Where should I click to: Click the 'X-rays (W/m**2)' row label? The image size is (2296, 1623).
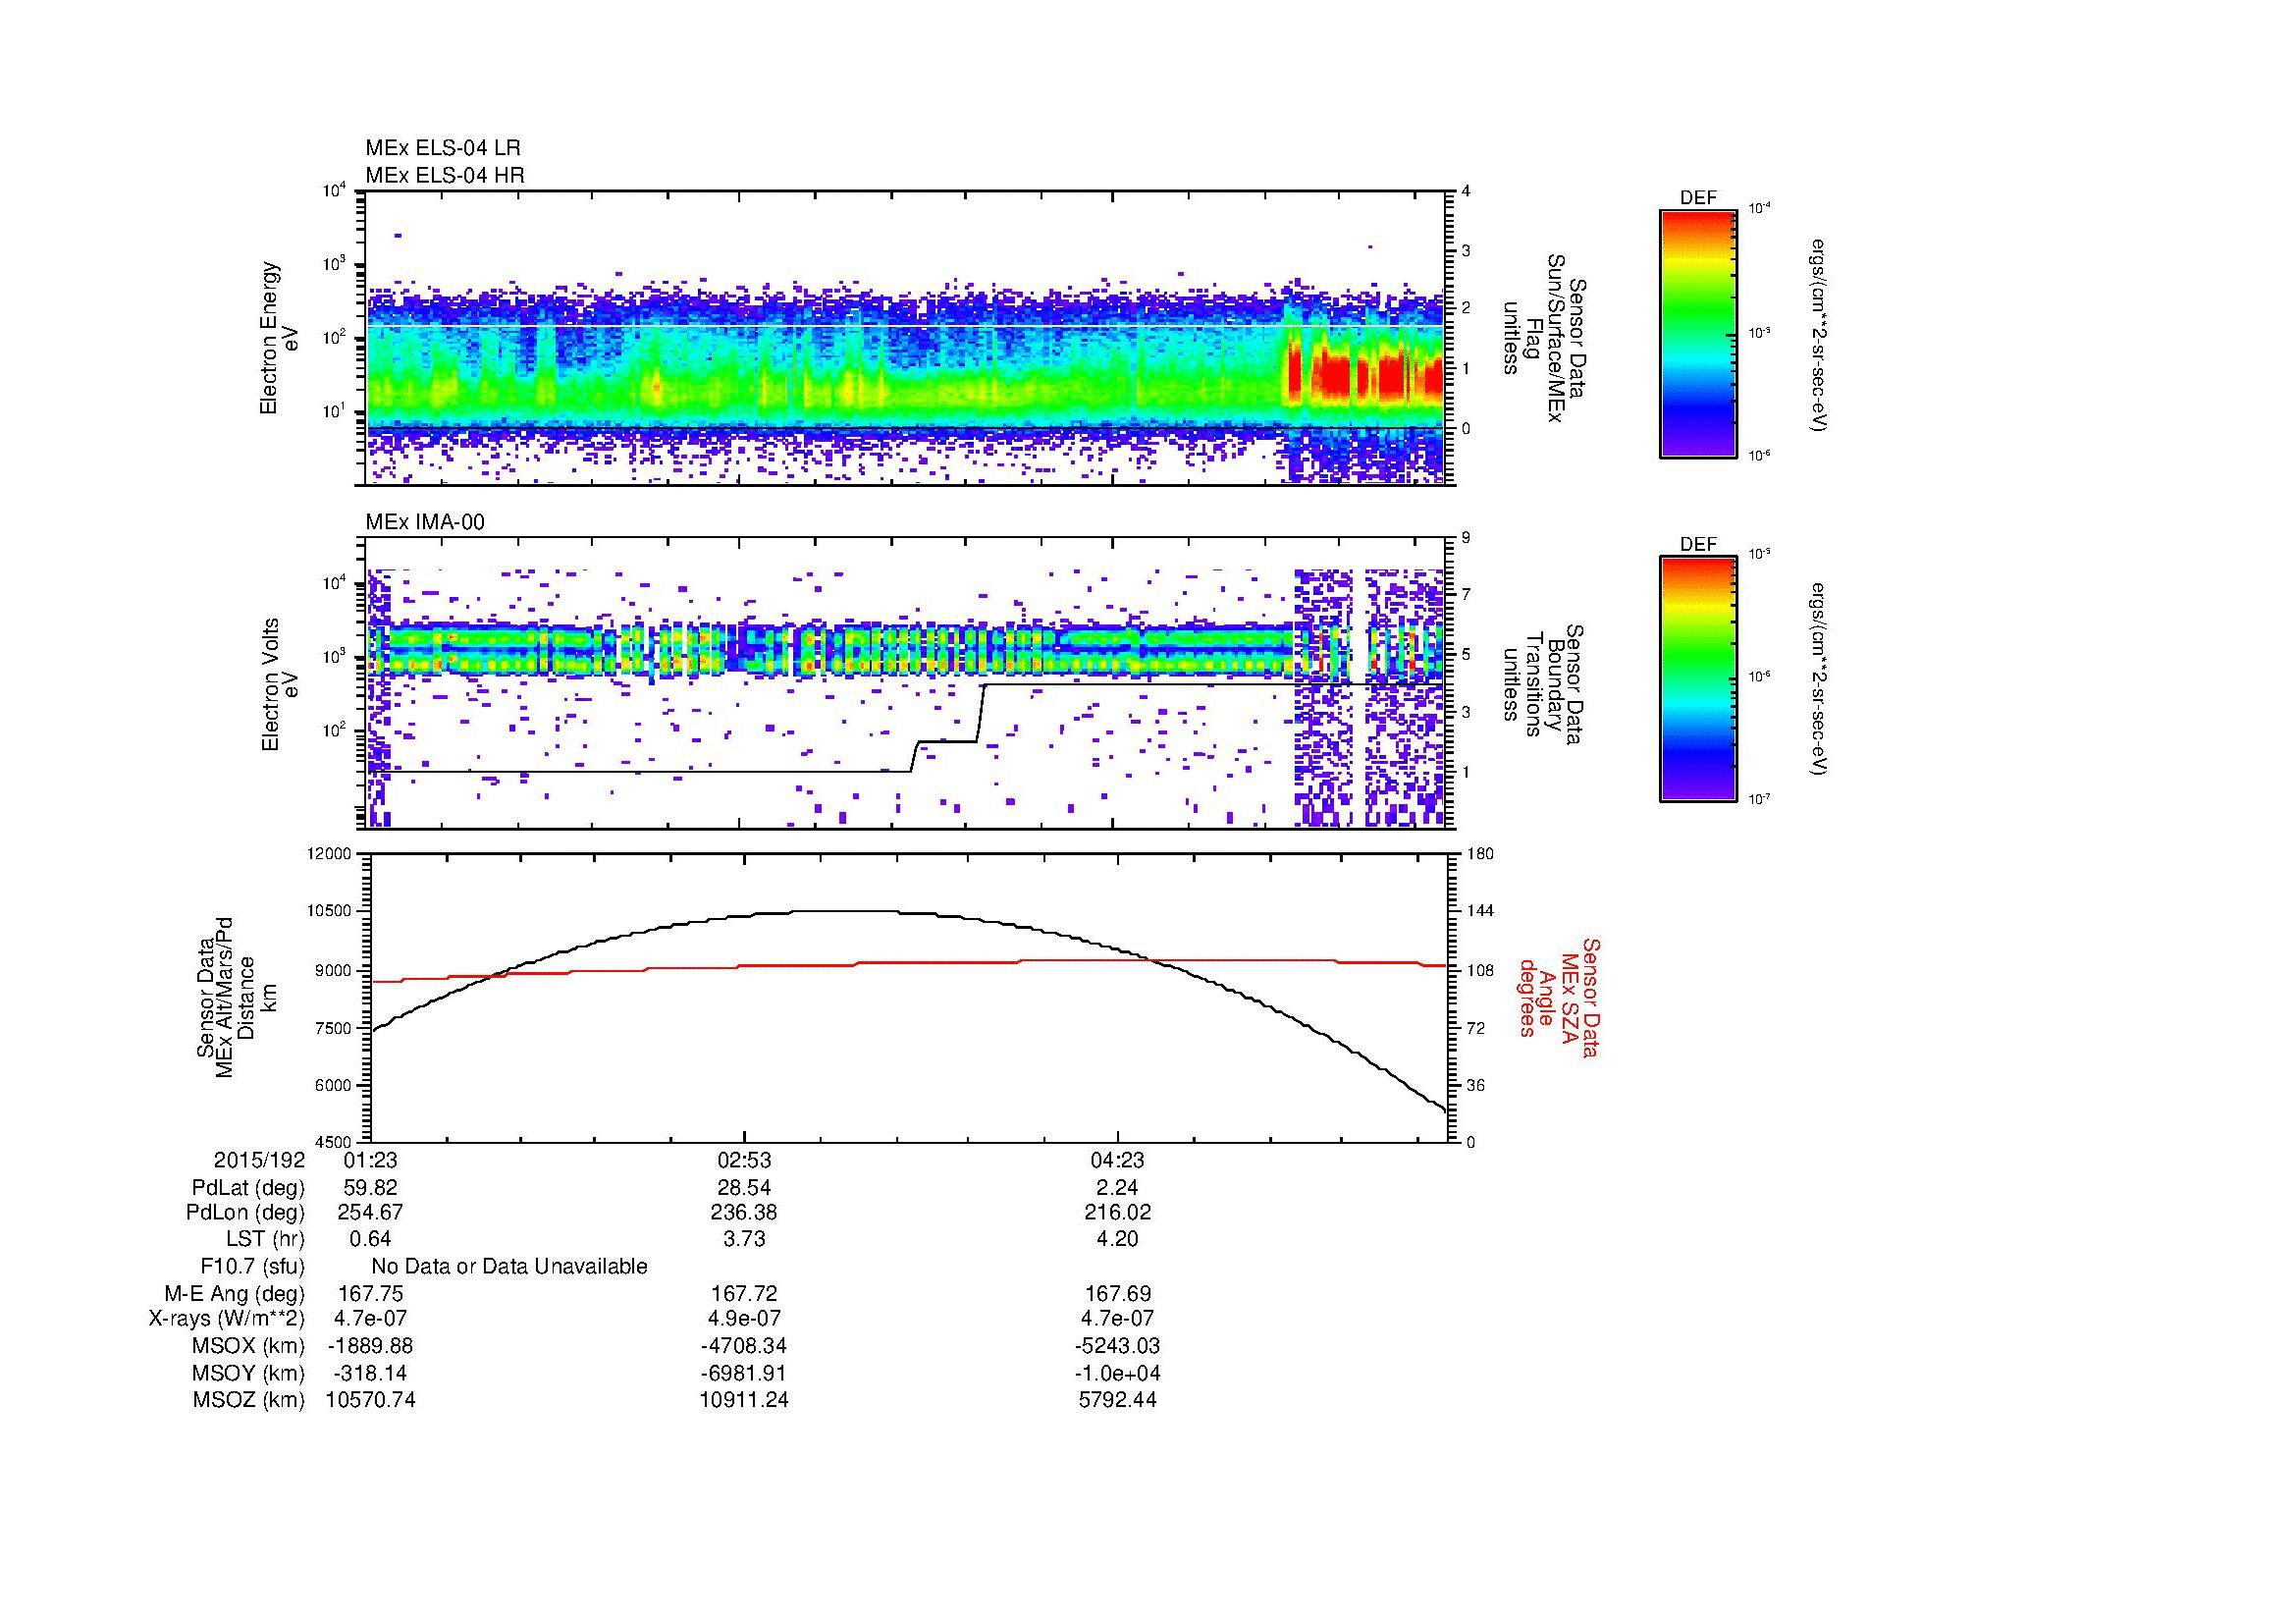tap(226, 1319)
